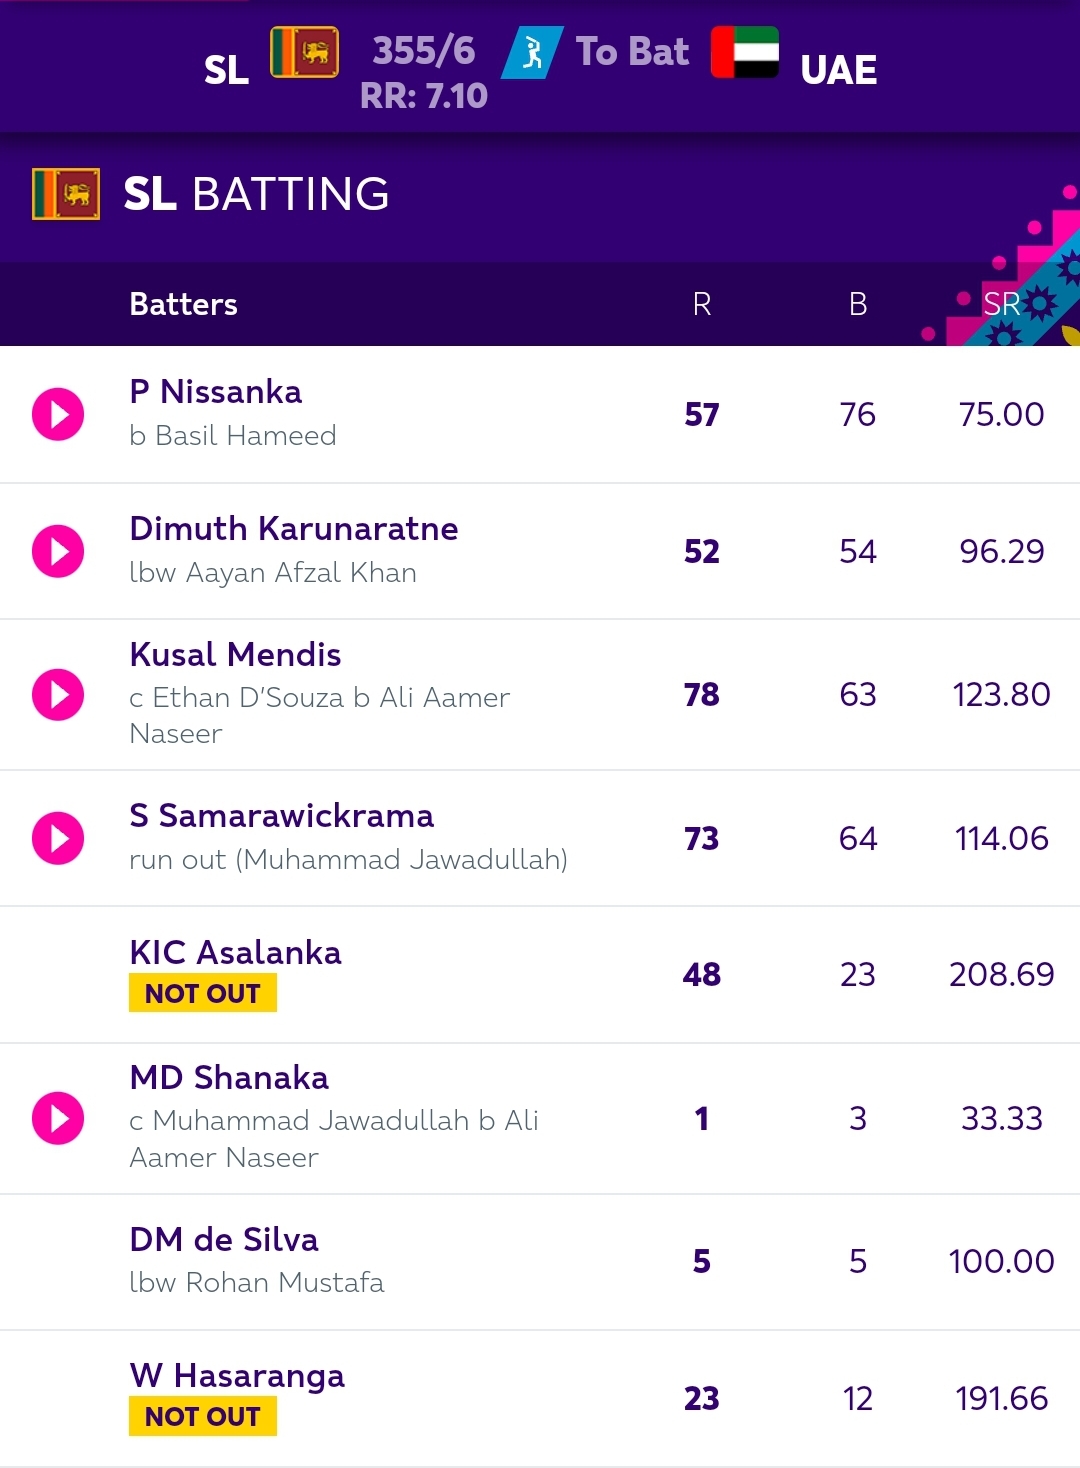Play S Samarawickrama run out video
Viewport: 1080px width, 1468px height.
pyautogui.click(x=58, y=838)
